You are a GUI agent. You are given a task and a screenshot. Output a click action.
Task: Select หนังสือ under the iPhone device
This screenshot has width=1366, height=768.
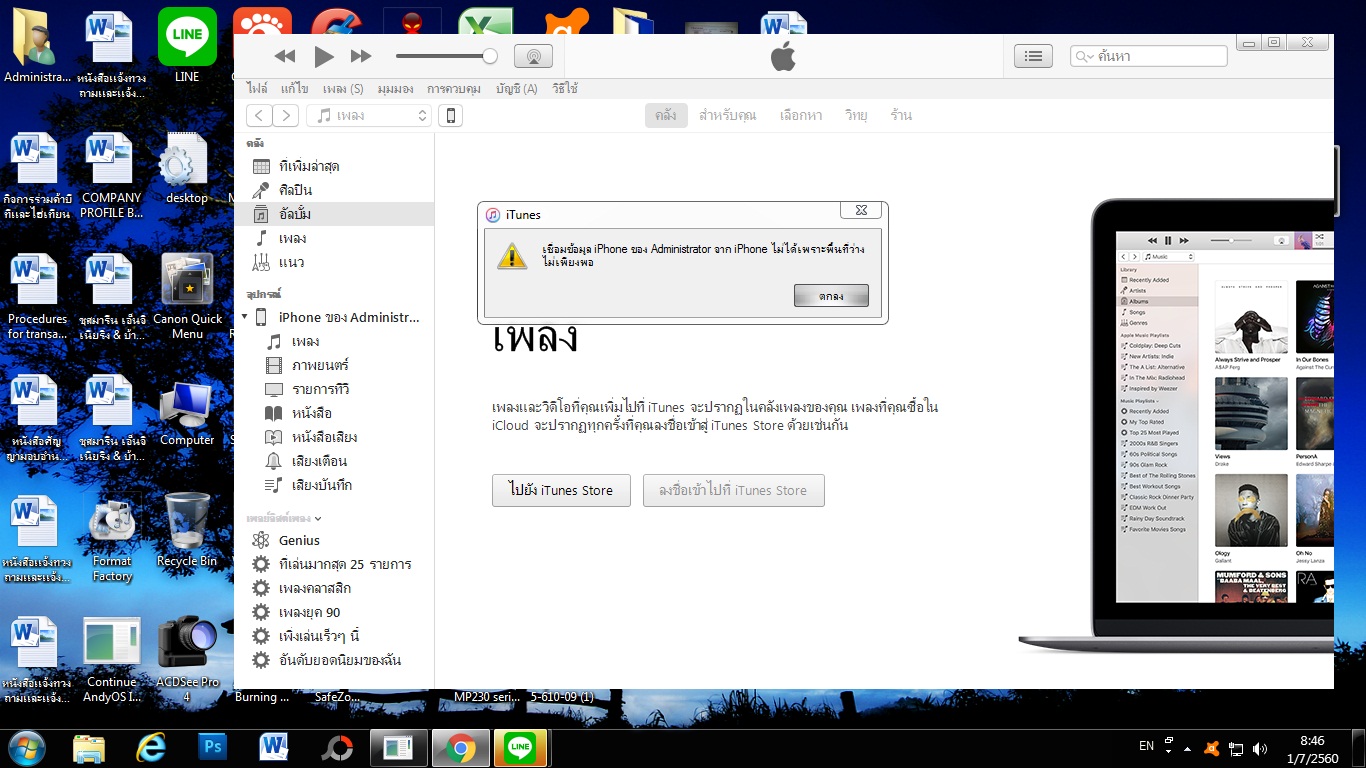[x=335, y=413]
